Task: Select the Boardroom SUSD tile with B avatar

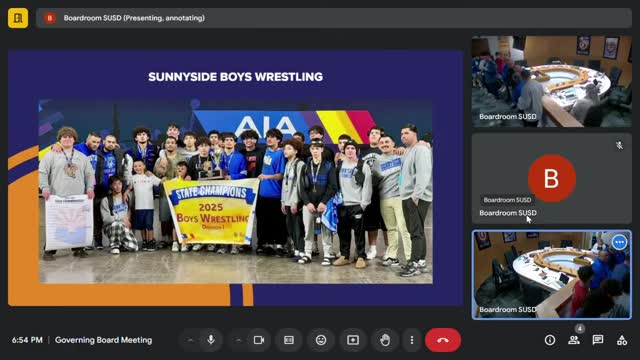Action: pos(552,178)
